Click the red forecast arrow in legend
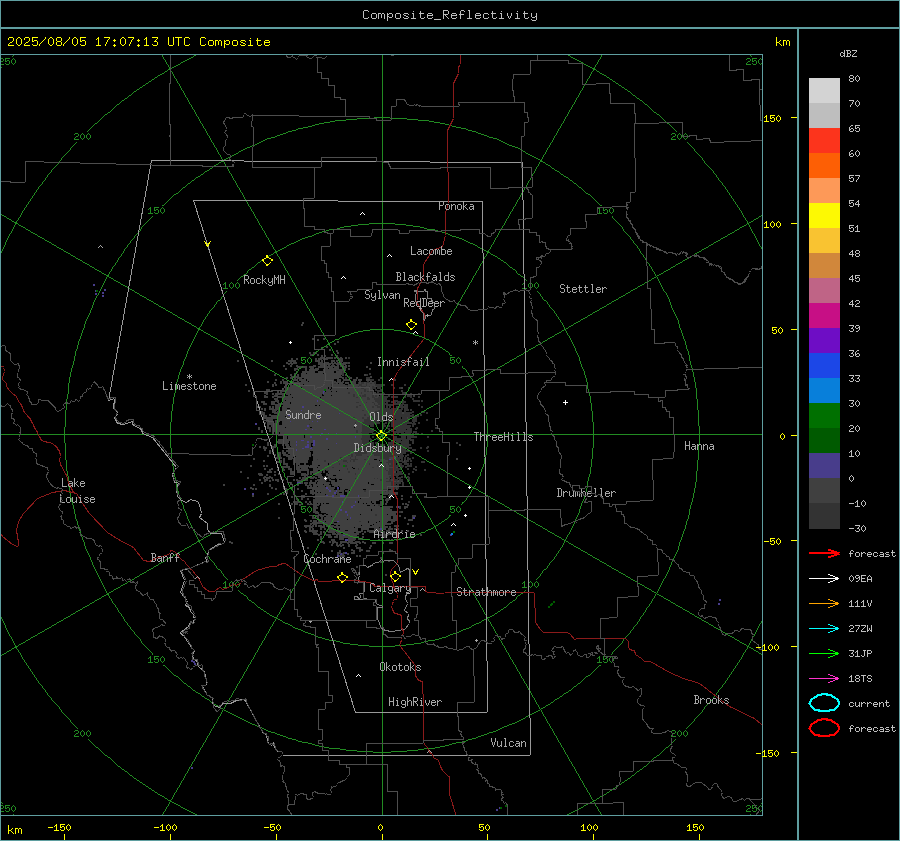The image size is (900, 841). (x=824, y=553)
